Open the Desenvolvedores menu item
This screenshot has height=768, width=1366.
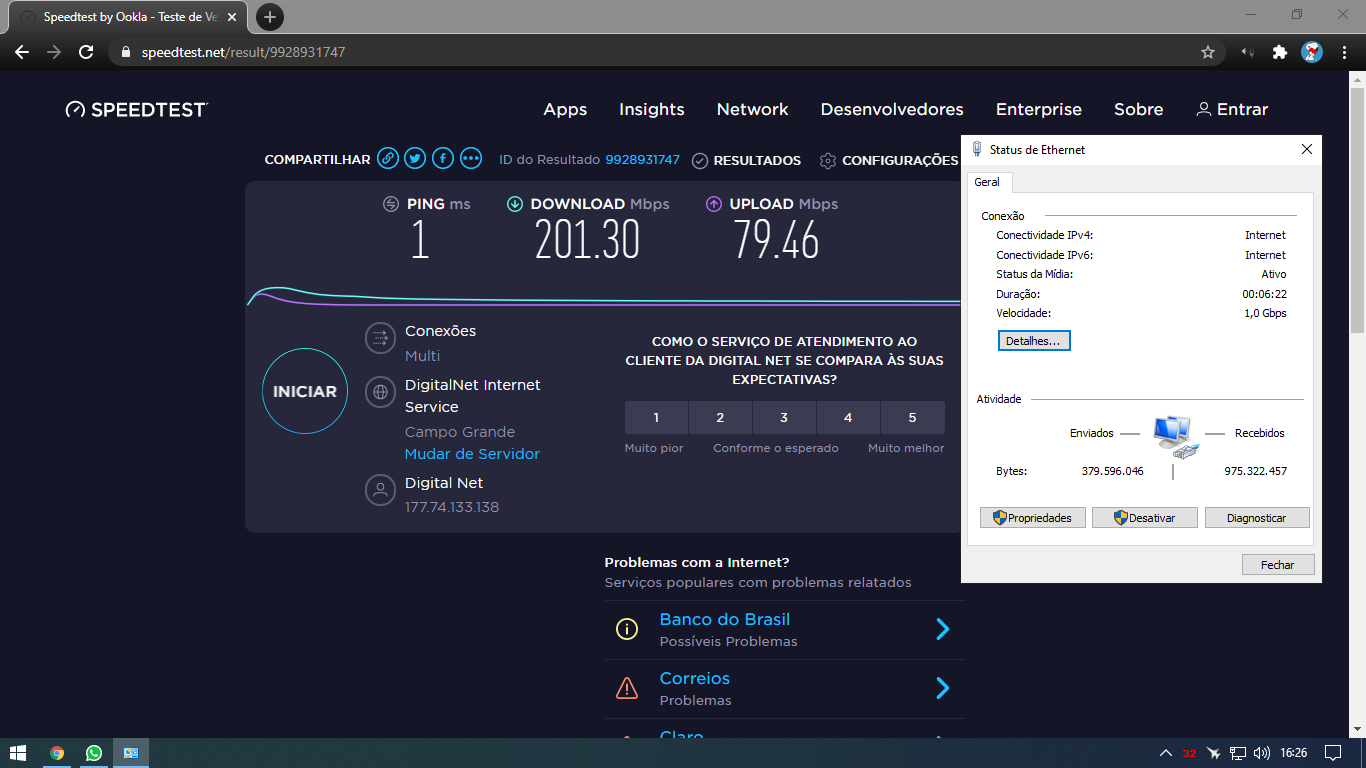tap(892, 109)
